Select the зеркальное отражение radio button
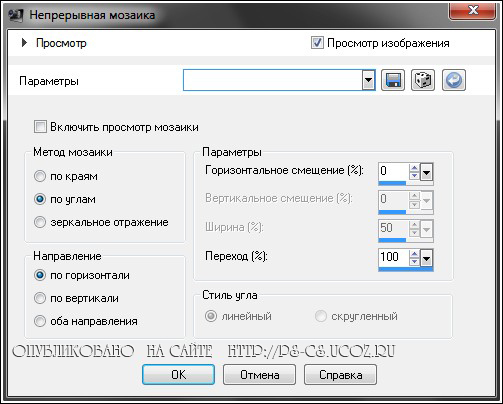The image size is (503, 404). tap(40, 222)
